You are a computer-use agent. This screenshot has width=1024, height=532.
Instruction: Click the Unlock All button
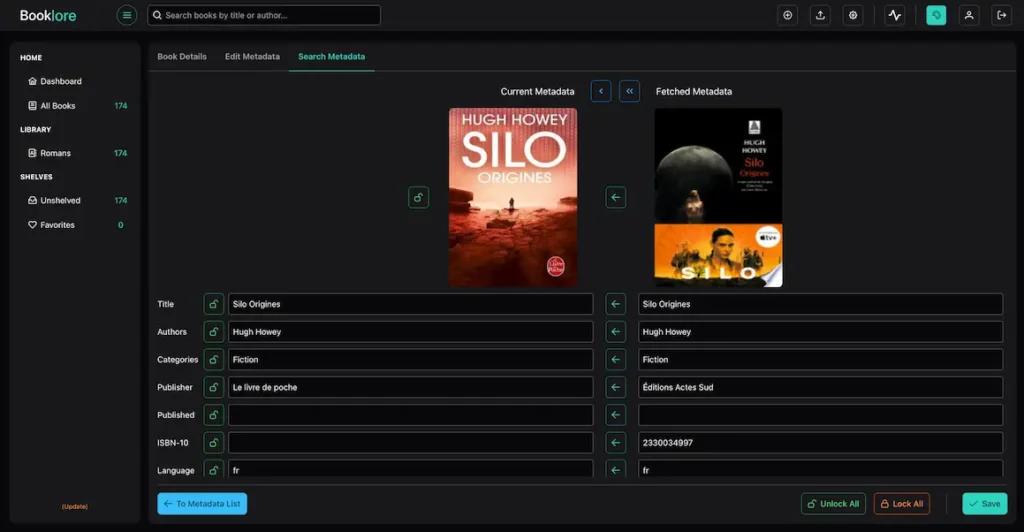coord(833,504)
